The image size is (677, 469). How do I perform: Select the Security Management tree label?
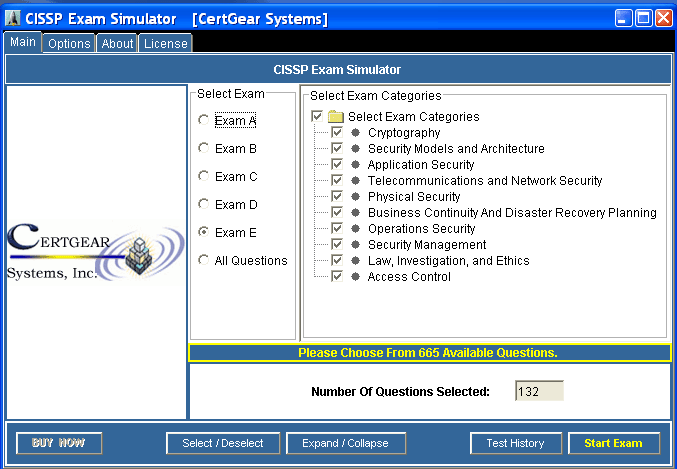click(427, 244)
